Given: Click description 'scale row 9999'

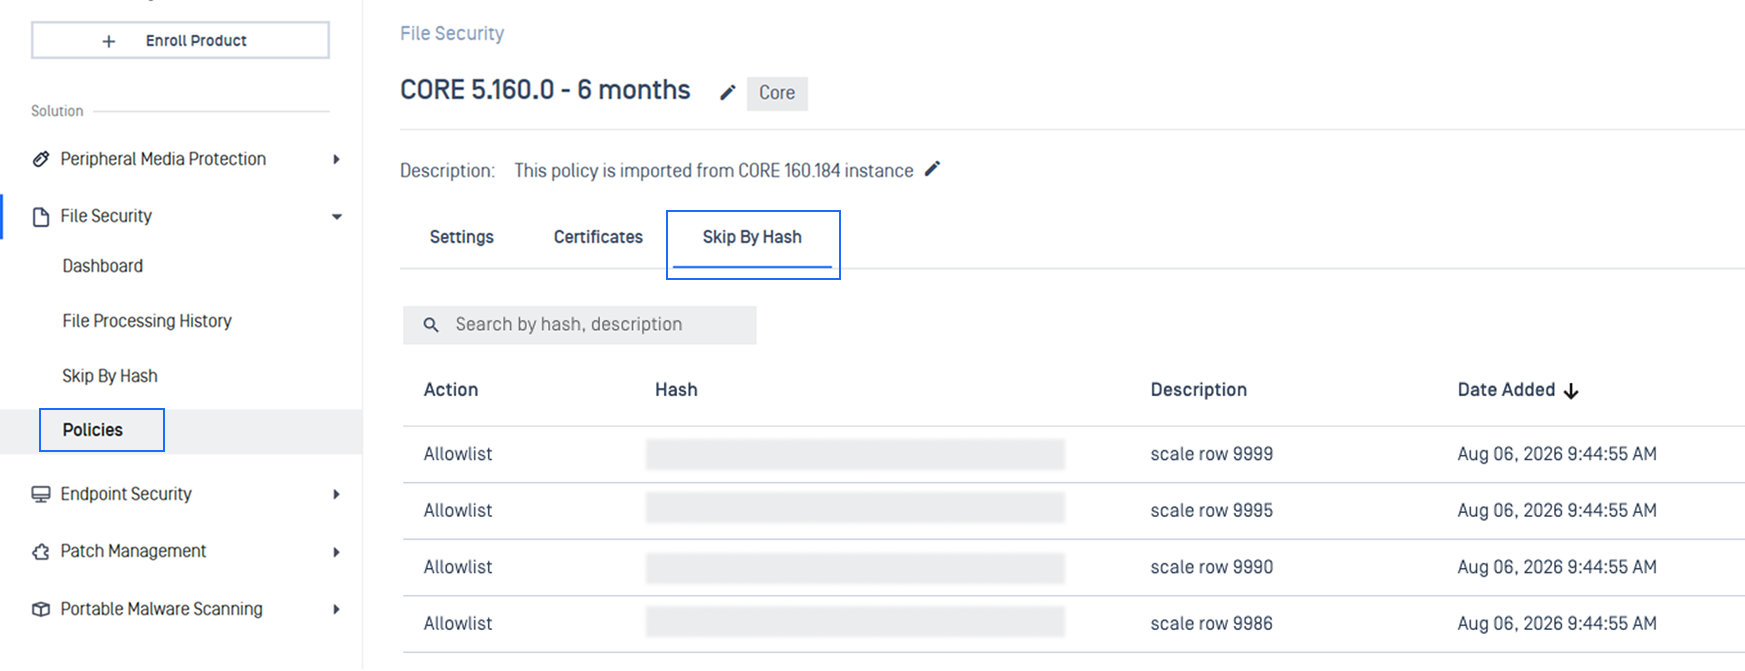Looking at the screenshot, I should 1211,454.
